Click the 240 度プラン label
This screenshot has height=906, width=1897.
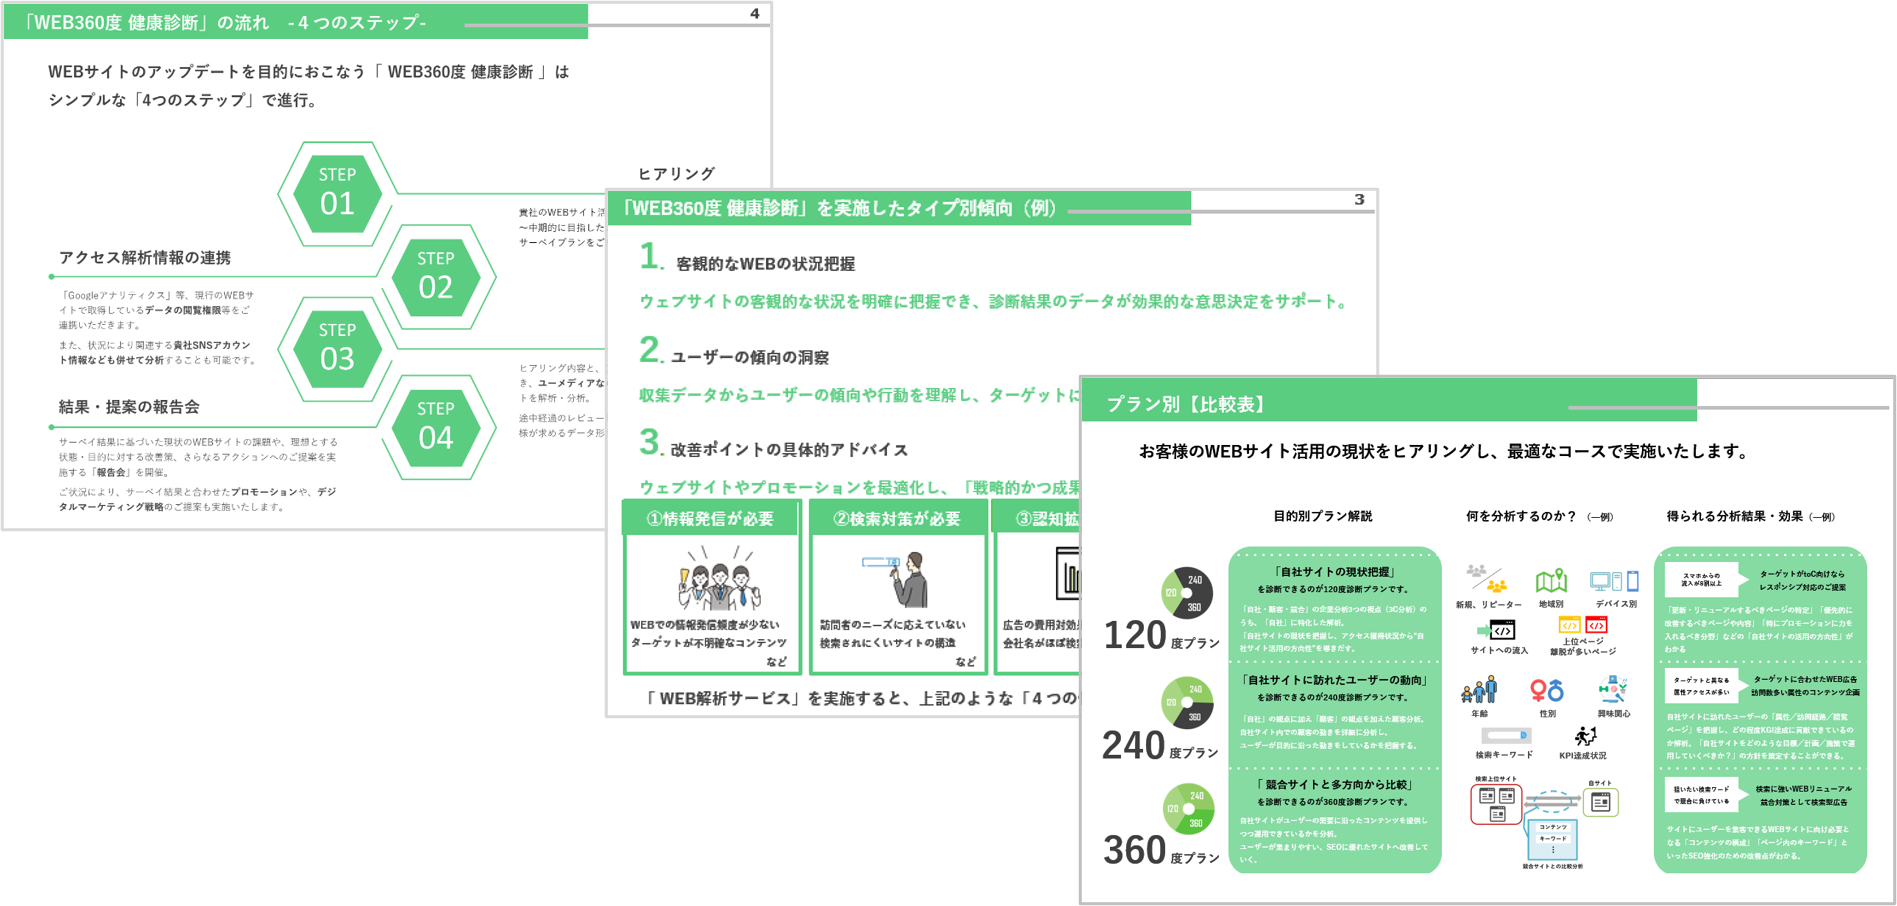point(1160,746)
